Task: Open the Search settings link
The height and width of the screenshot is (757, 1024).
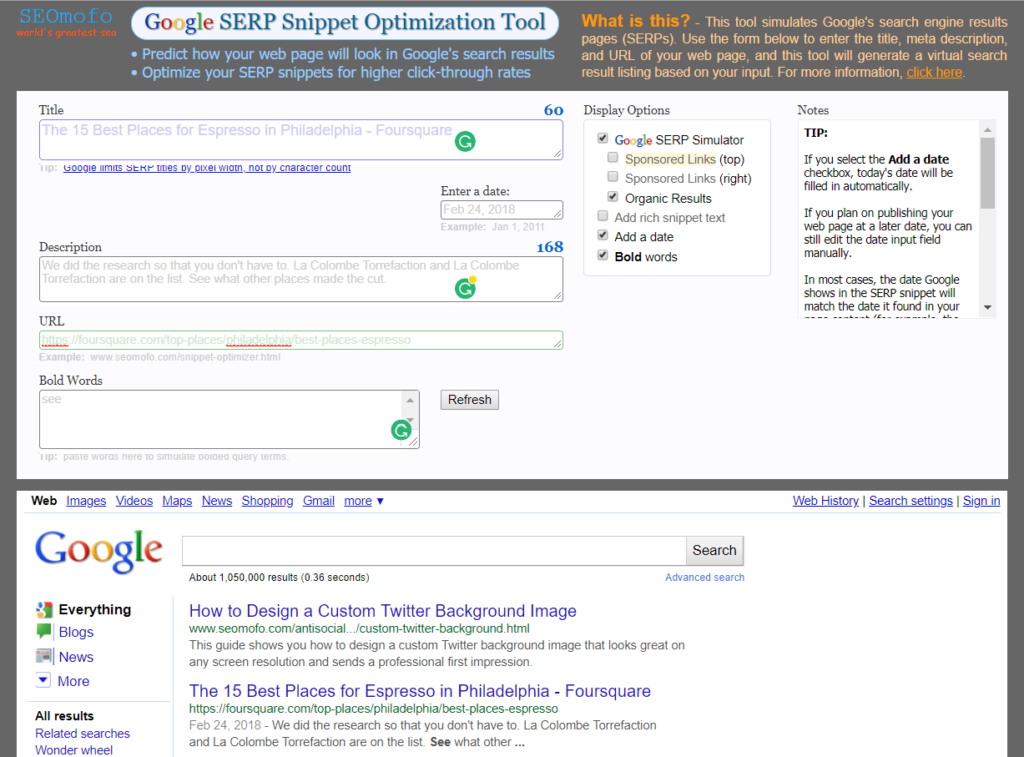Action: click(910, 501)
